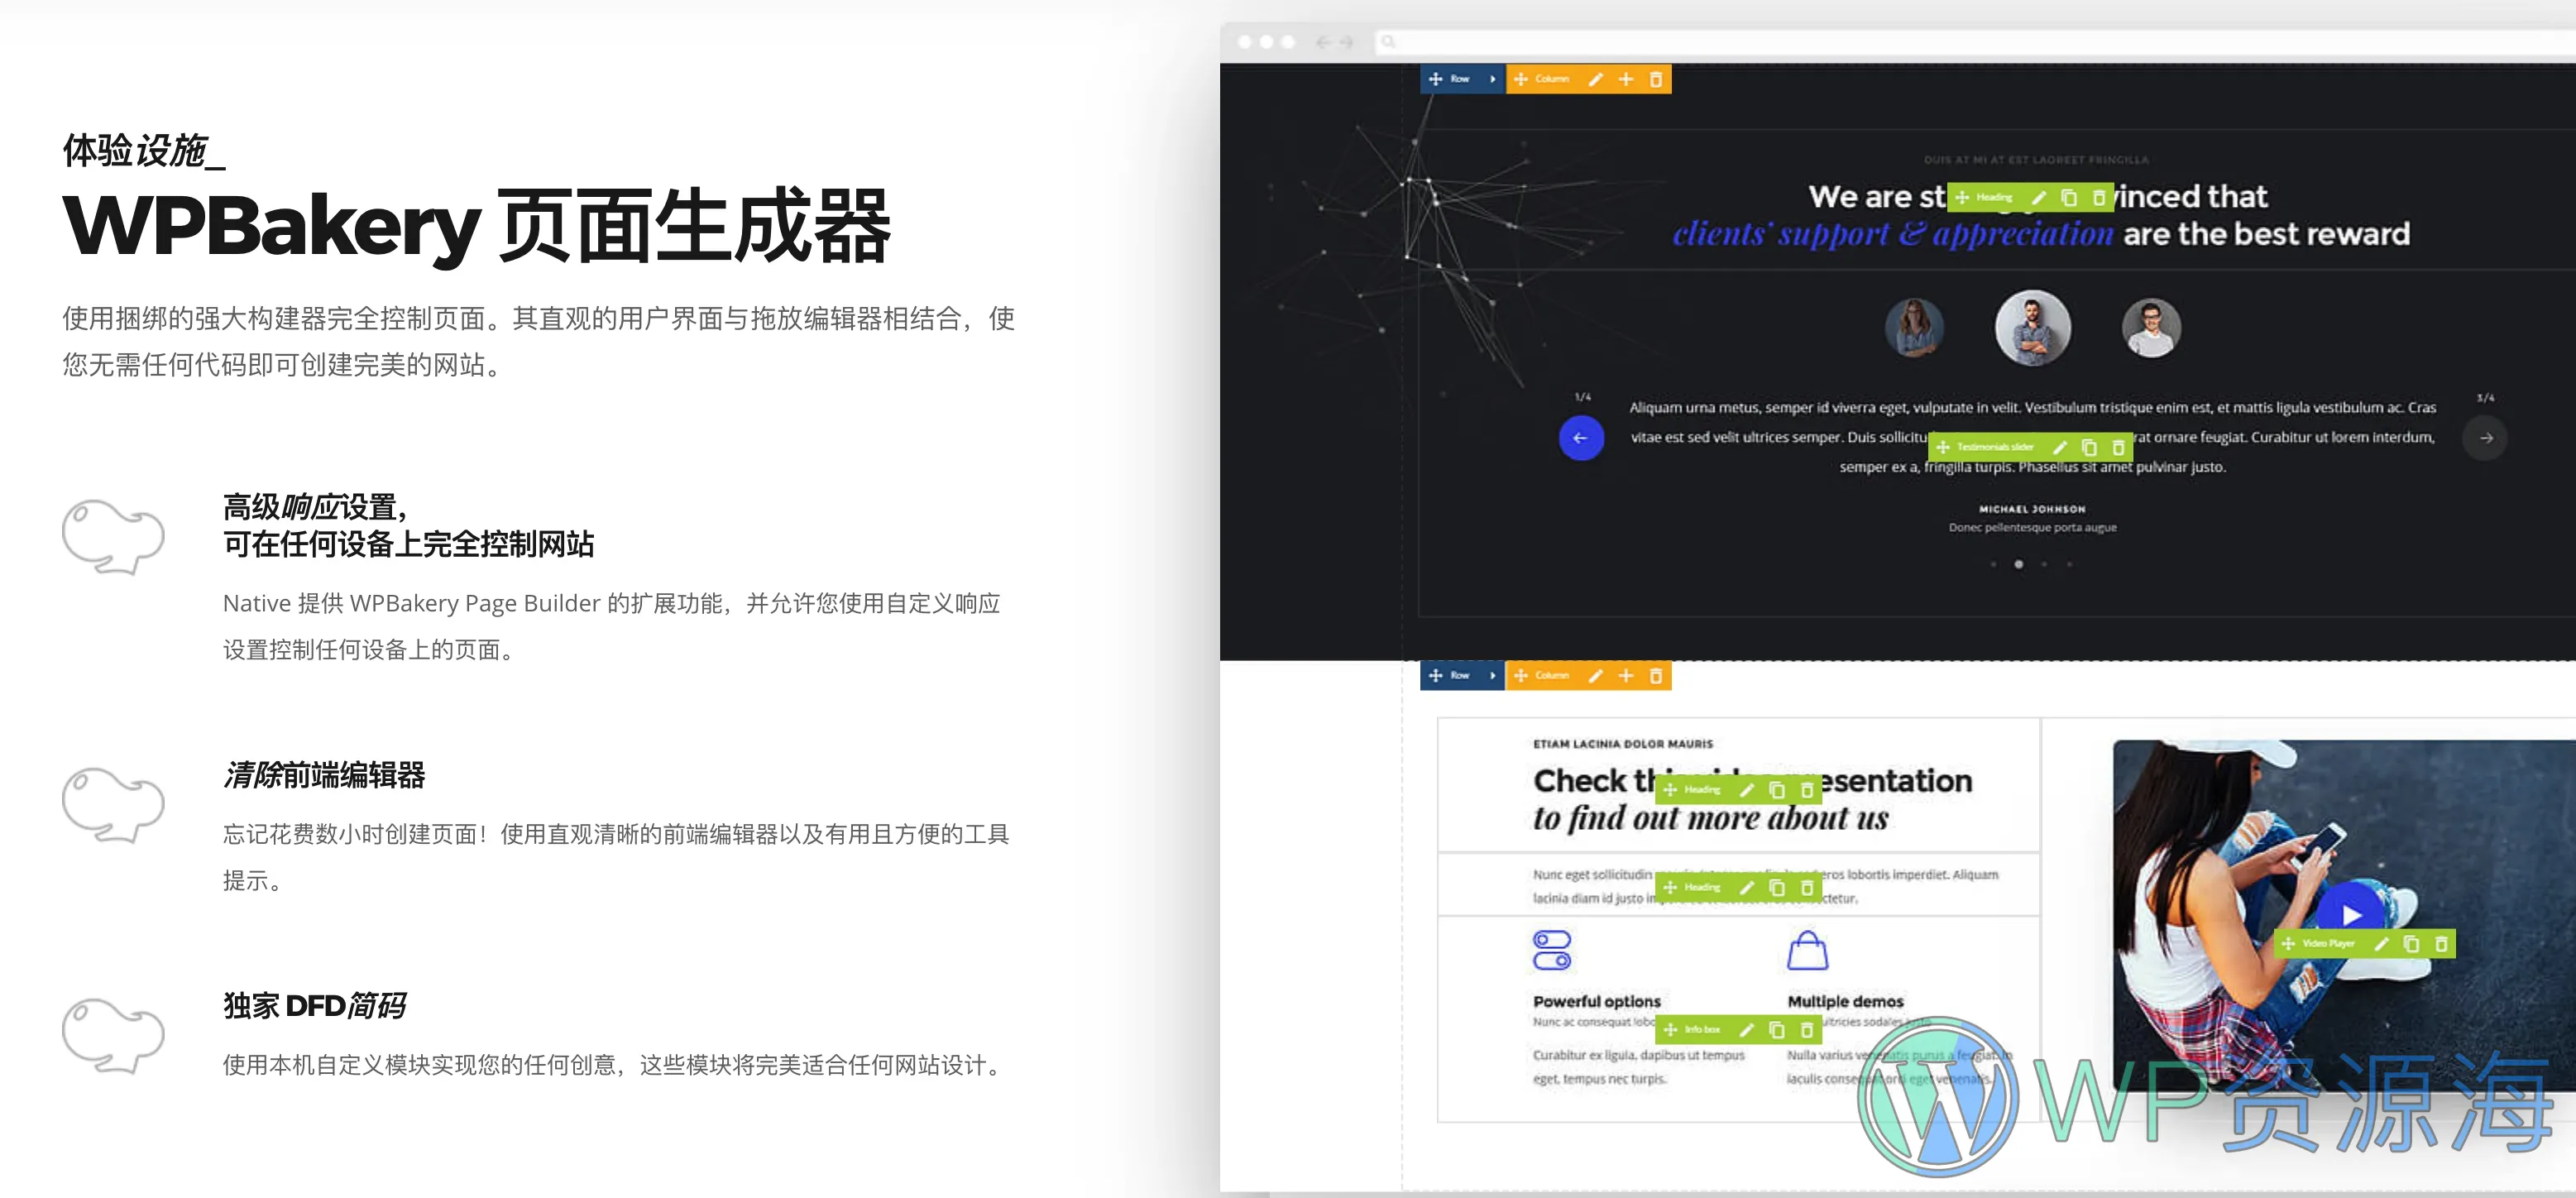The image size is (2576, 1198).
Task: Delete the 'We are still convinced' Heading element
Action: coord(2099,198)
